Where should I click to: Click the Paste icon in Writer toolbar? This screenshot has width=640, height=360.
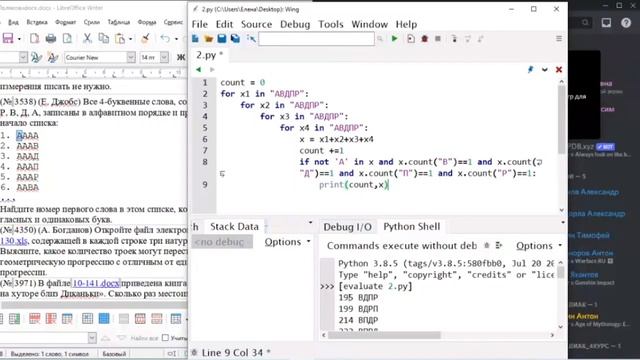[120, 39]
